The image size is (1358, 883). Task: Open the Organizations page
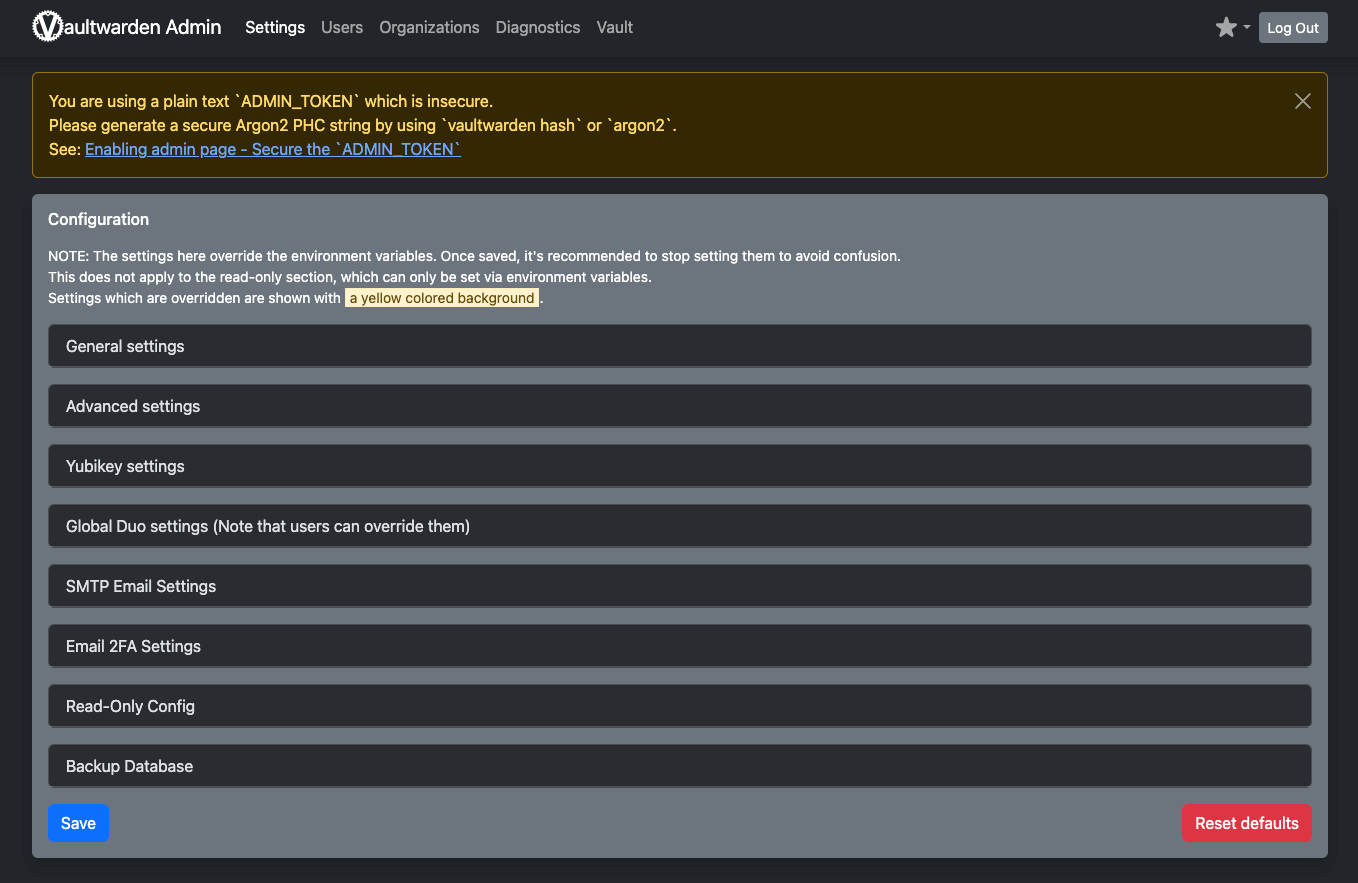(429, 27)
